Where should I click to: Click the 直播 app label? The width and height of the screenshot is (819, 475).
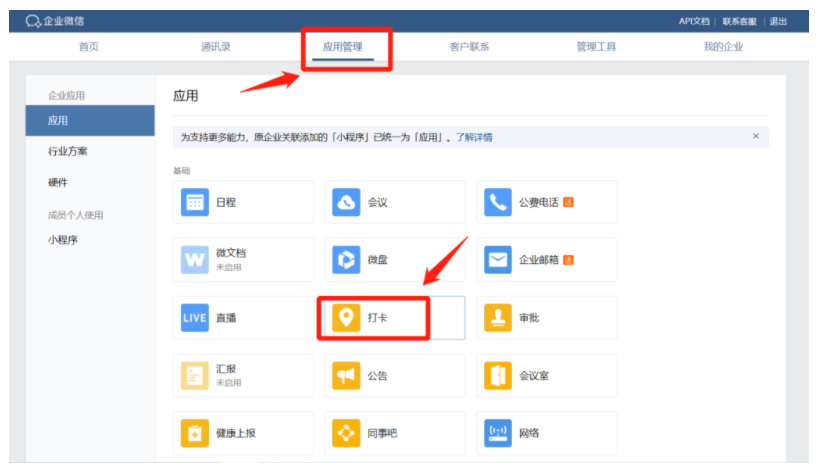pos(226,318)
